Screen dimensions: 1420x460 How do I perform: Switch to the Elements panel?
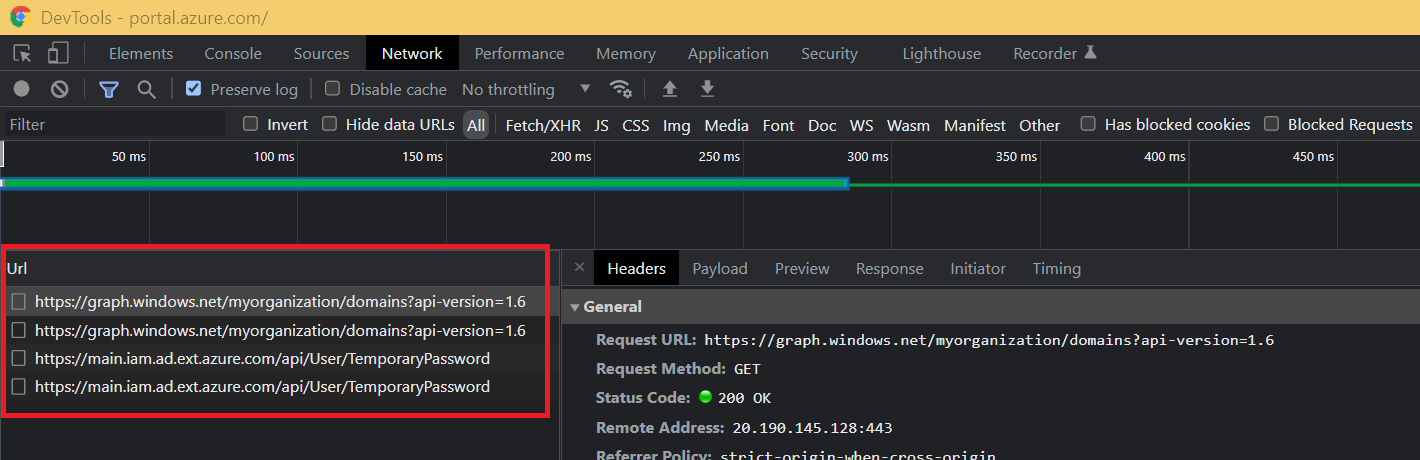[141, 54]
